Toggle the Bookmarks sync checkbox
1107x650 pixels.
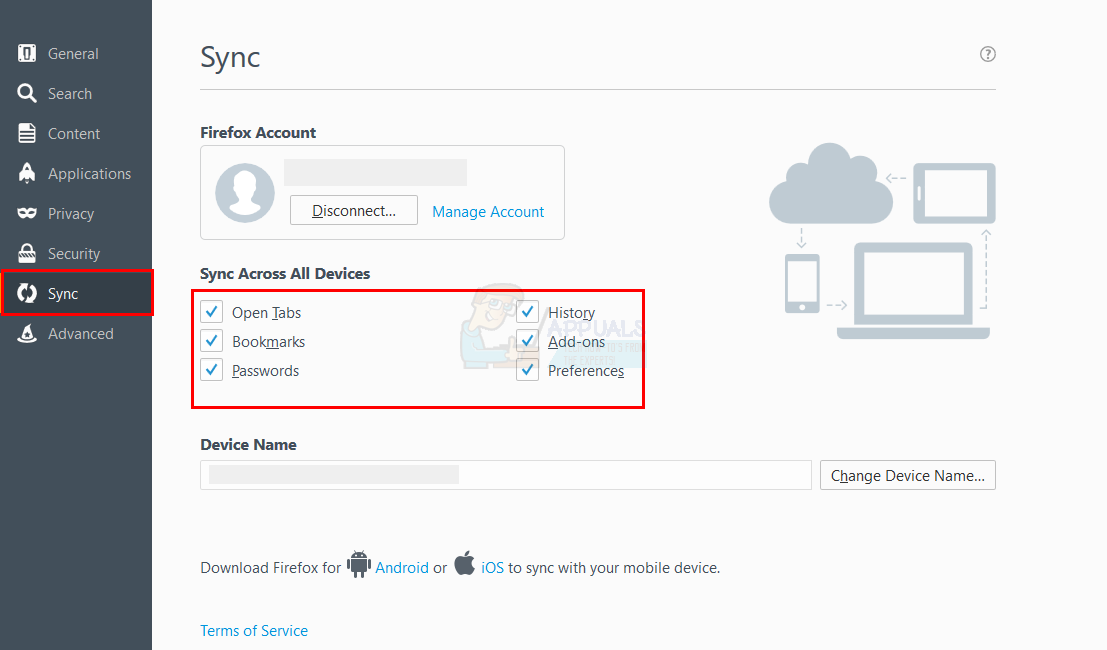coord(211,341)
